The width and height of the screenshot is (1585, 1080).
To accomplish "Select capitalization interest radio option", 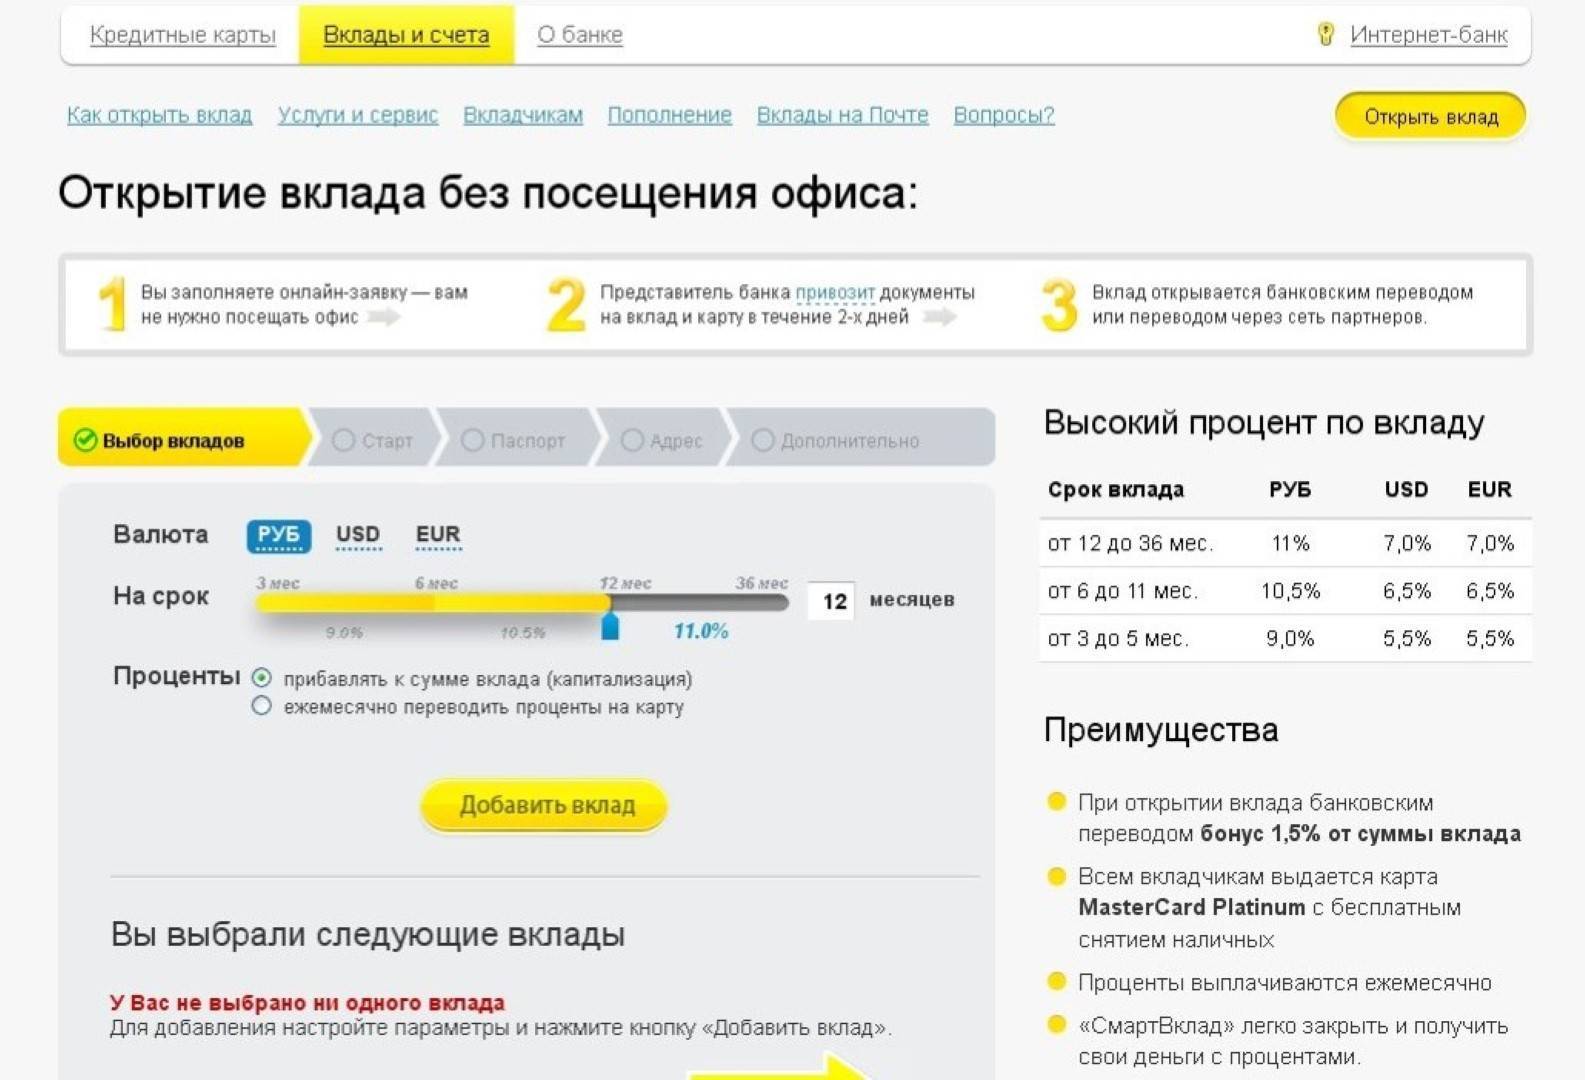I will click(x=262, y=678).
